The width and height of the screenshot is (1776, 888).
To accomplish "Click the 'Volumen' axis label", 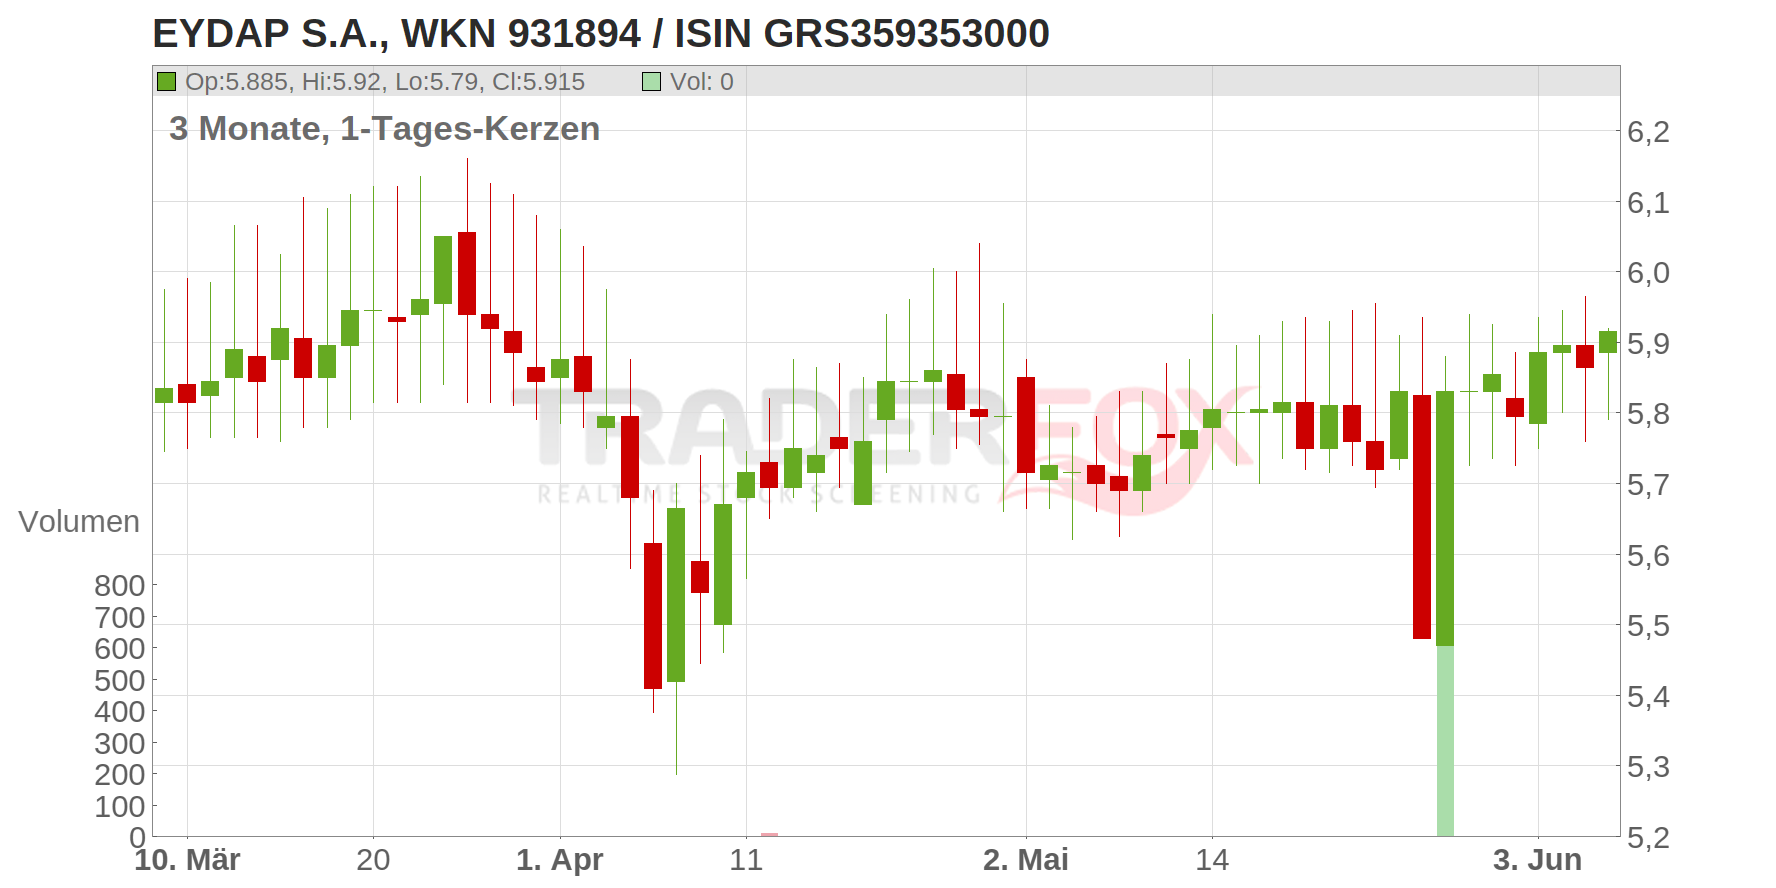I will [x=79, y=522].
